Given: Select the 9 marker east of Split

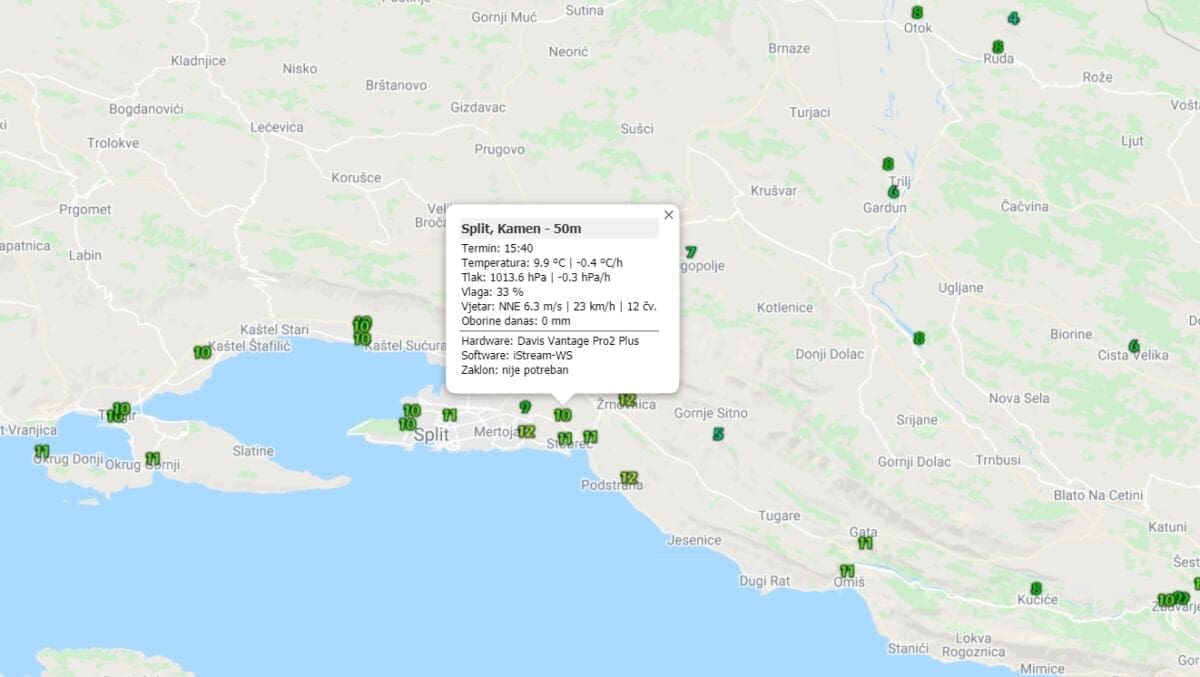Looking at the screenshot, I should click(x=524, y=407).
